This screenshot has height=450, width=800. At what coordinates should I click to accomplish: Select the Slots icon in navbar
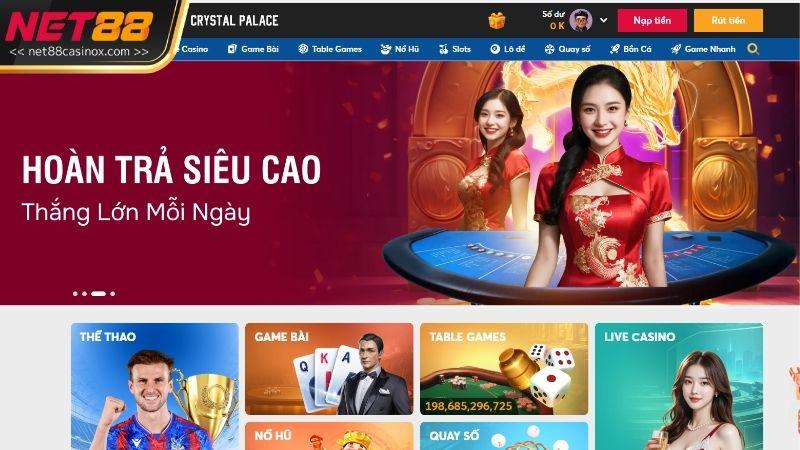[x=443, y=49]
